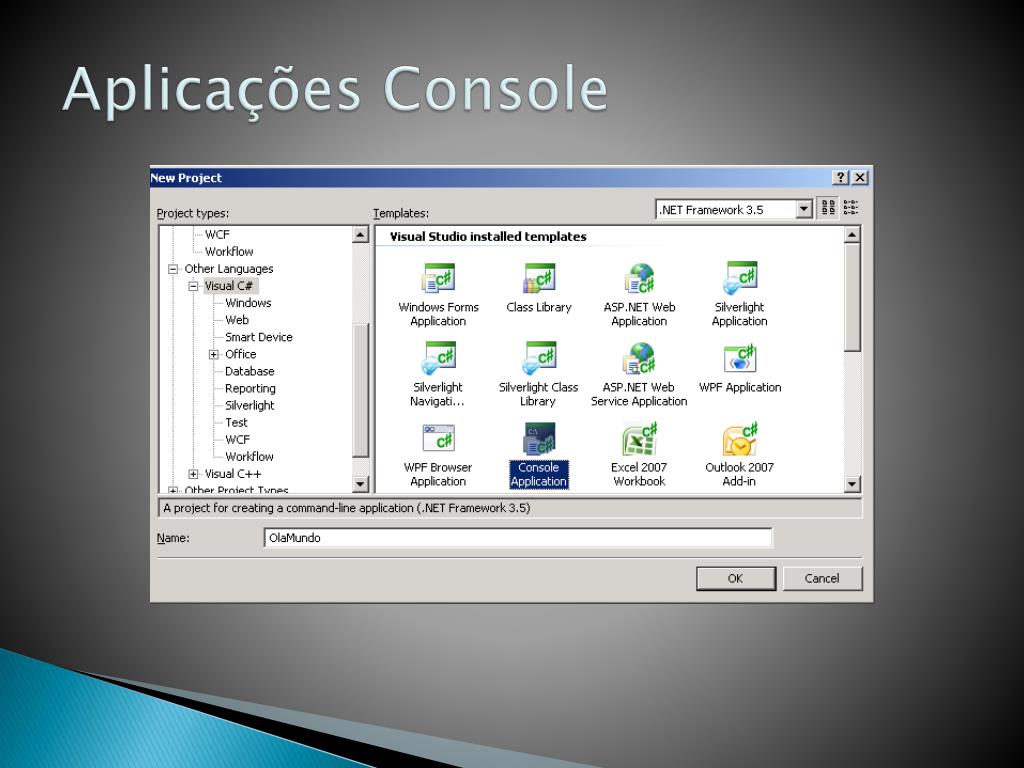The image size is (1024, 768).
Task: Close the New Project dialog
Action: pos(860,177)
